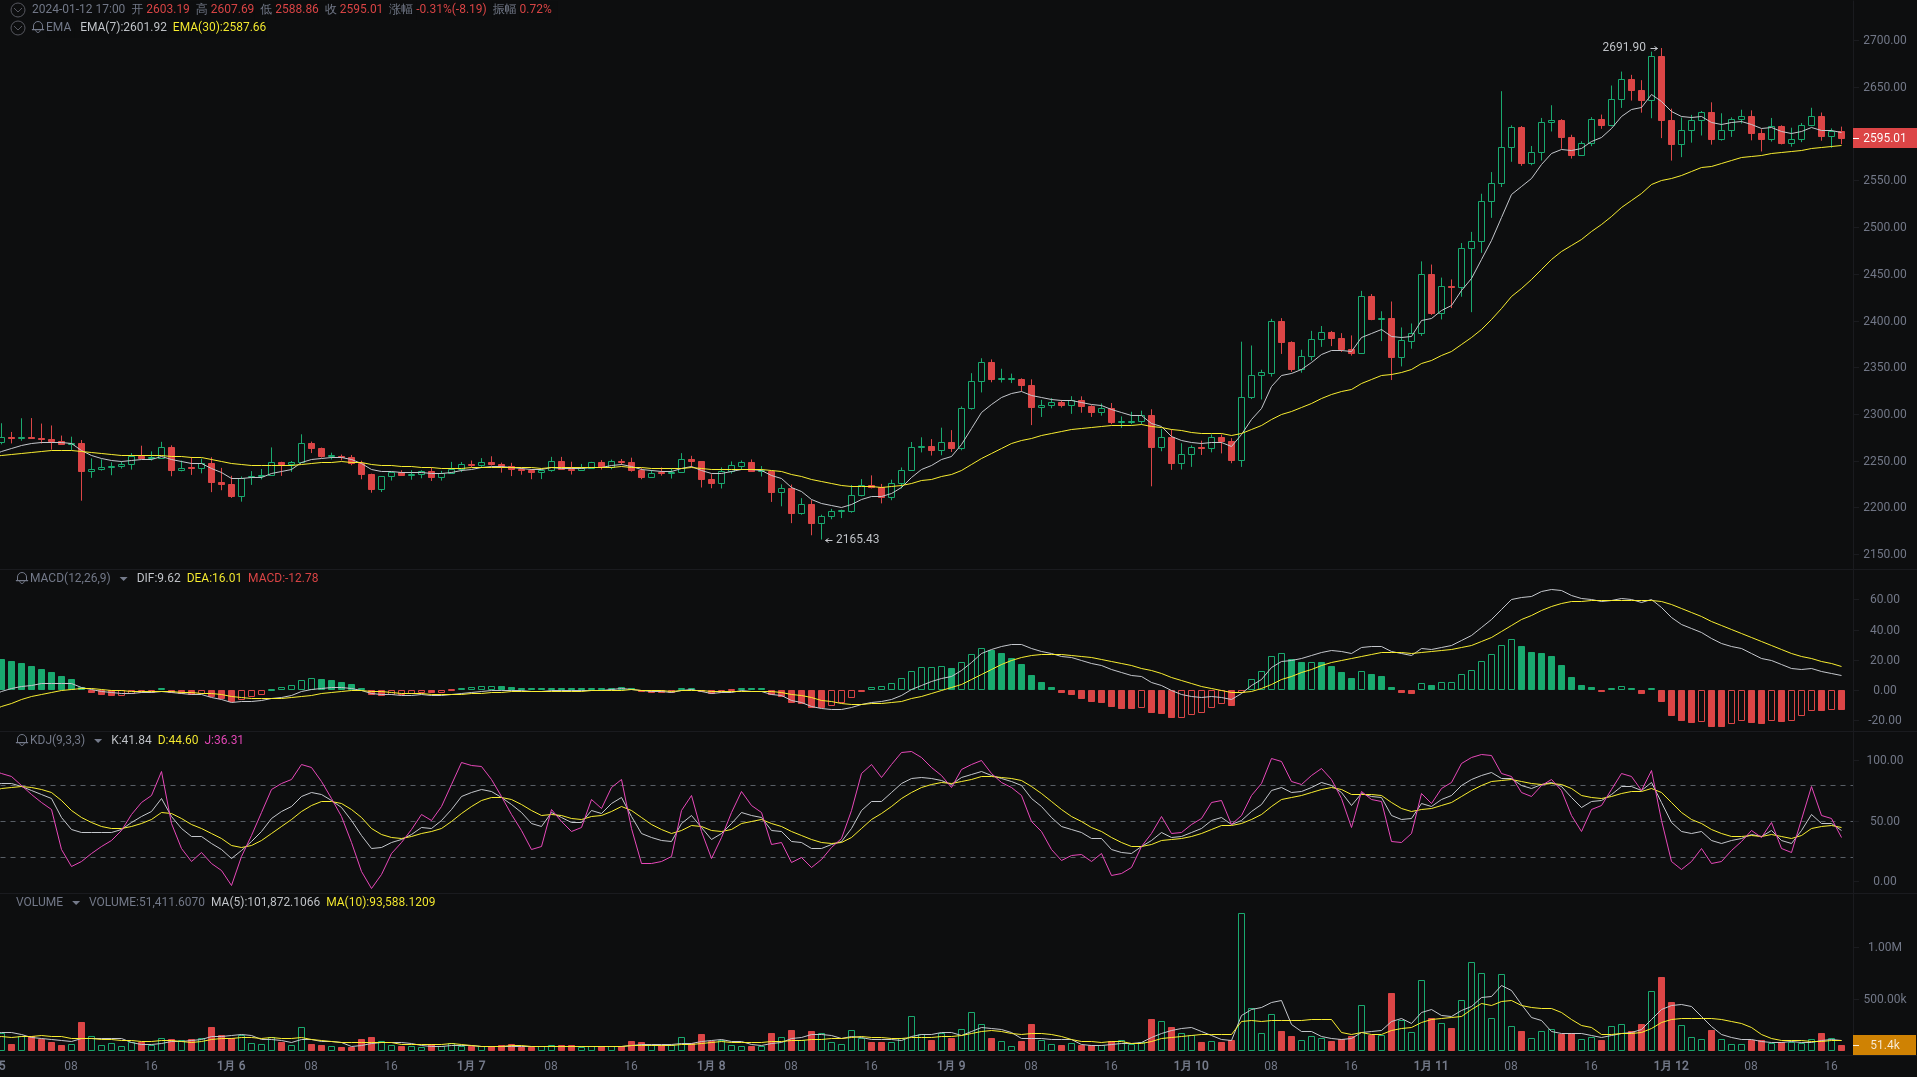Image resolution: width=1917 pixels, height=1077 pixels.
Task: Click the alert bell icon next to KDJ(9,3,3)
Action: click(x=22, y=740)
